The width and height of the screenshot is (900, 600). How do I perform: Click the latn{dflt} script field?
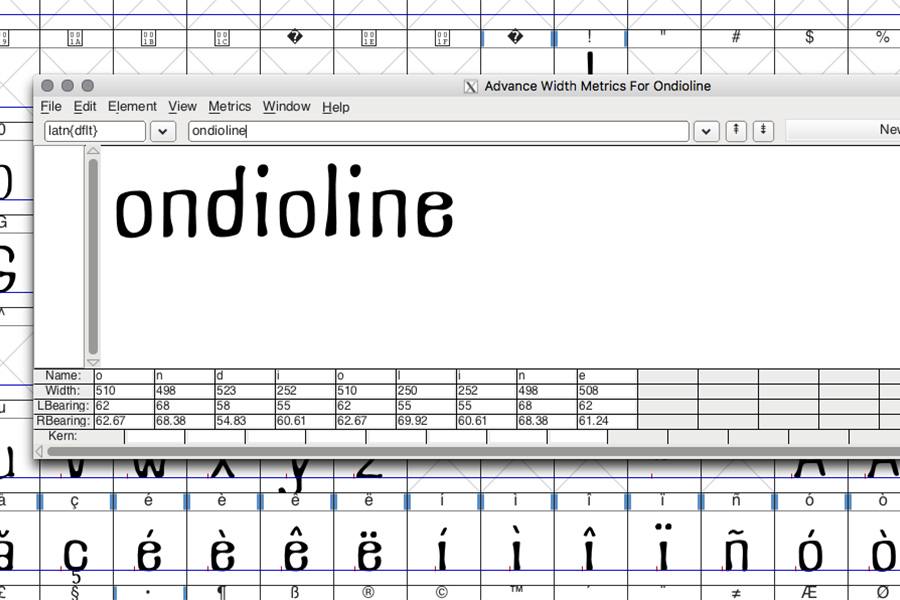[x=95, y=131]
